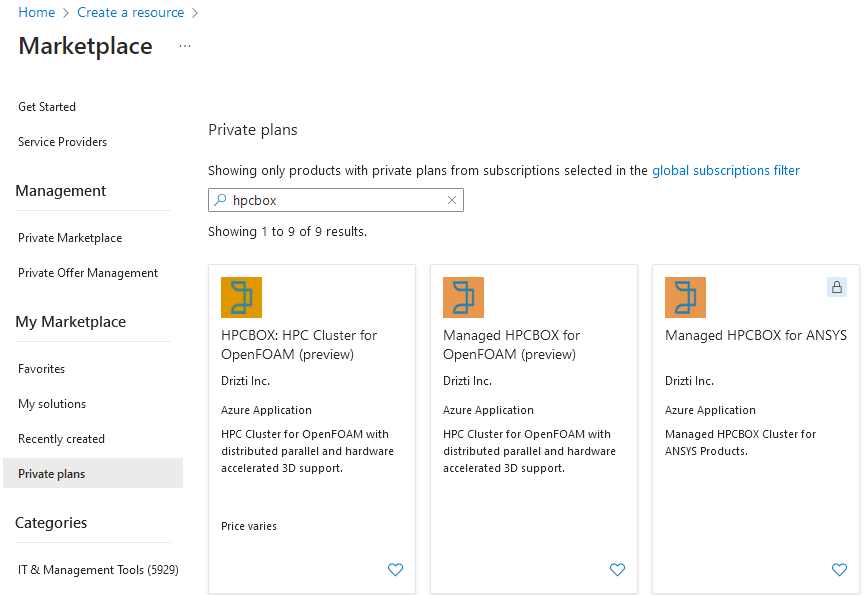Image resolution: width=866 pixels, height=595 pixels.
Task: Click Drizti Inc. publisher on ANSYS card
Action: pos(689,381)
